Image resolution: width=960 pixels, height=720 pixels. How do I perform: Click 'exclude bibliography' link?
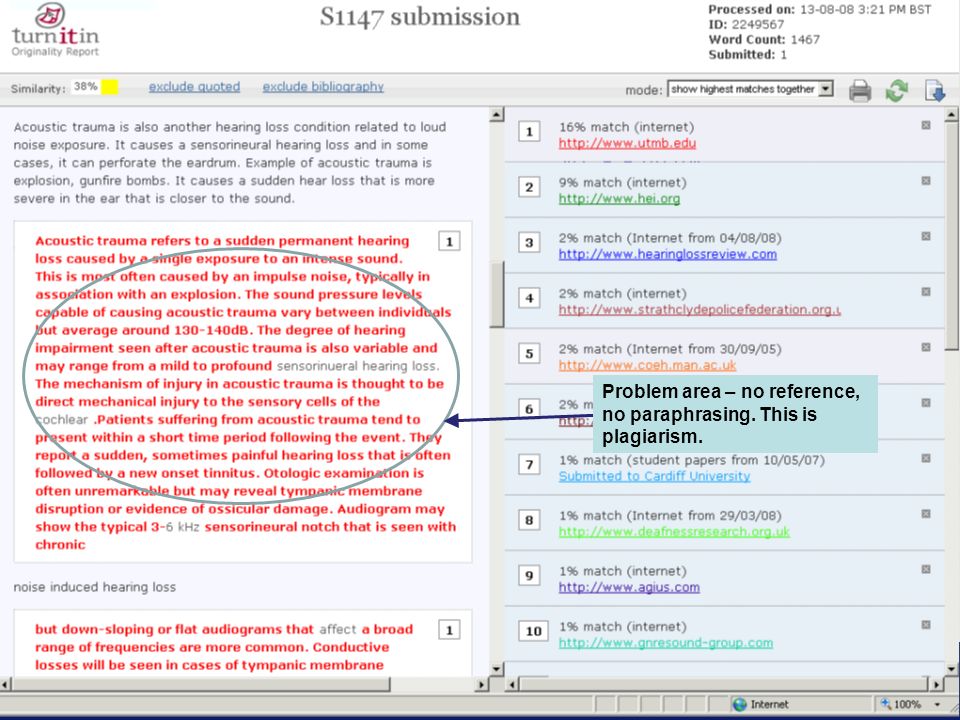pos(323,87)
